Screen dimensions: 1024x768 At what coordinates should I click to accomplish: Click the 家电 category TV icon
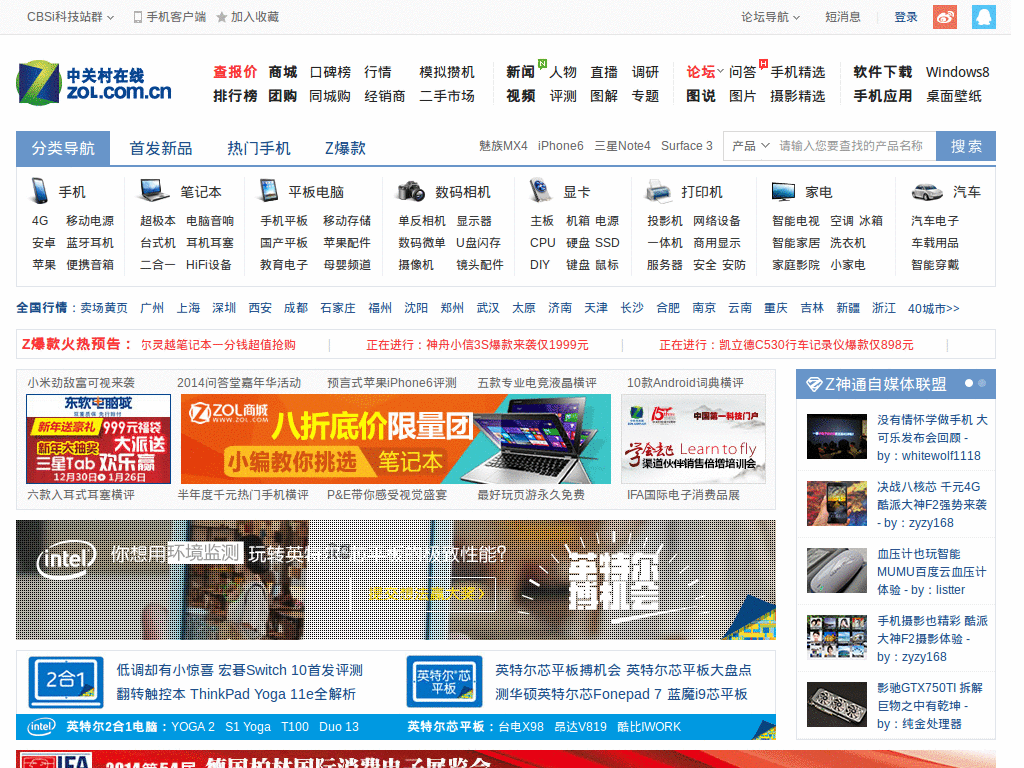coord(783,191)
